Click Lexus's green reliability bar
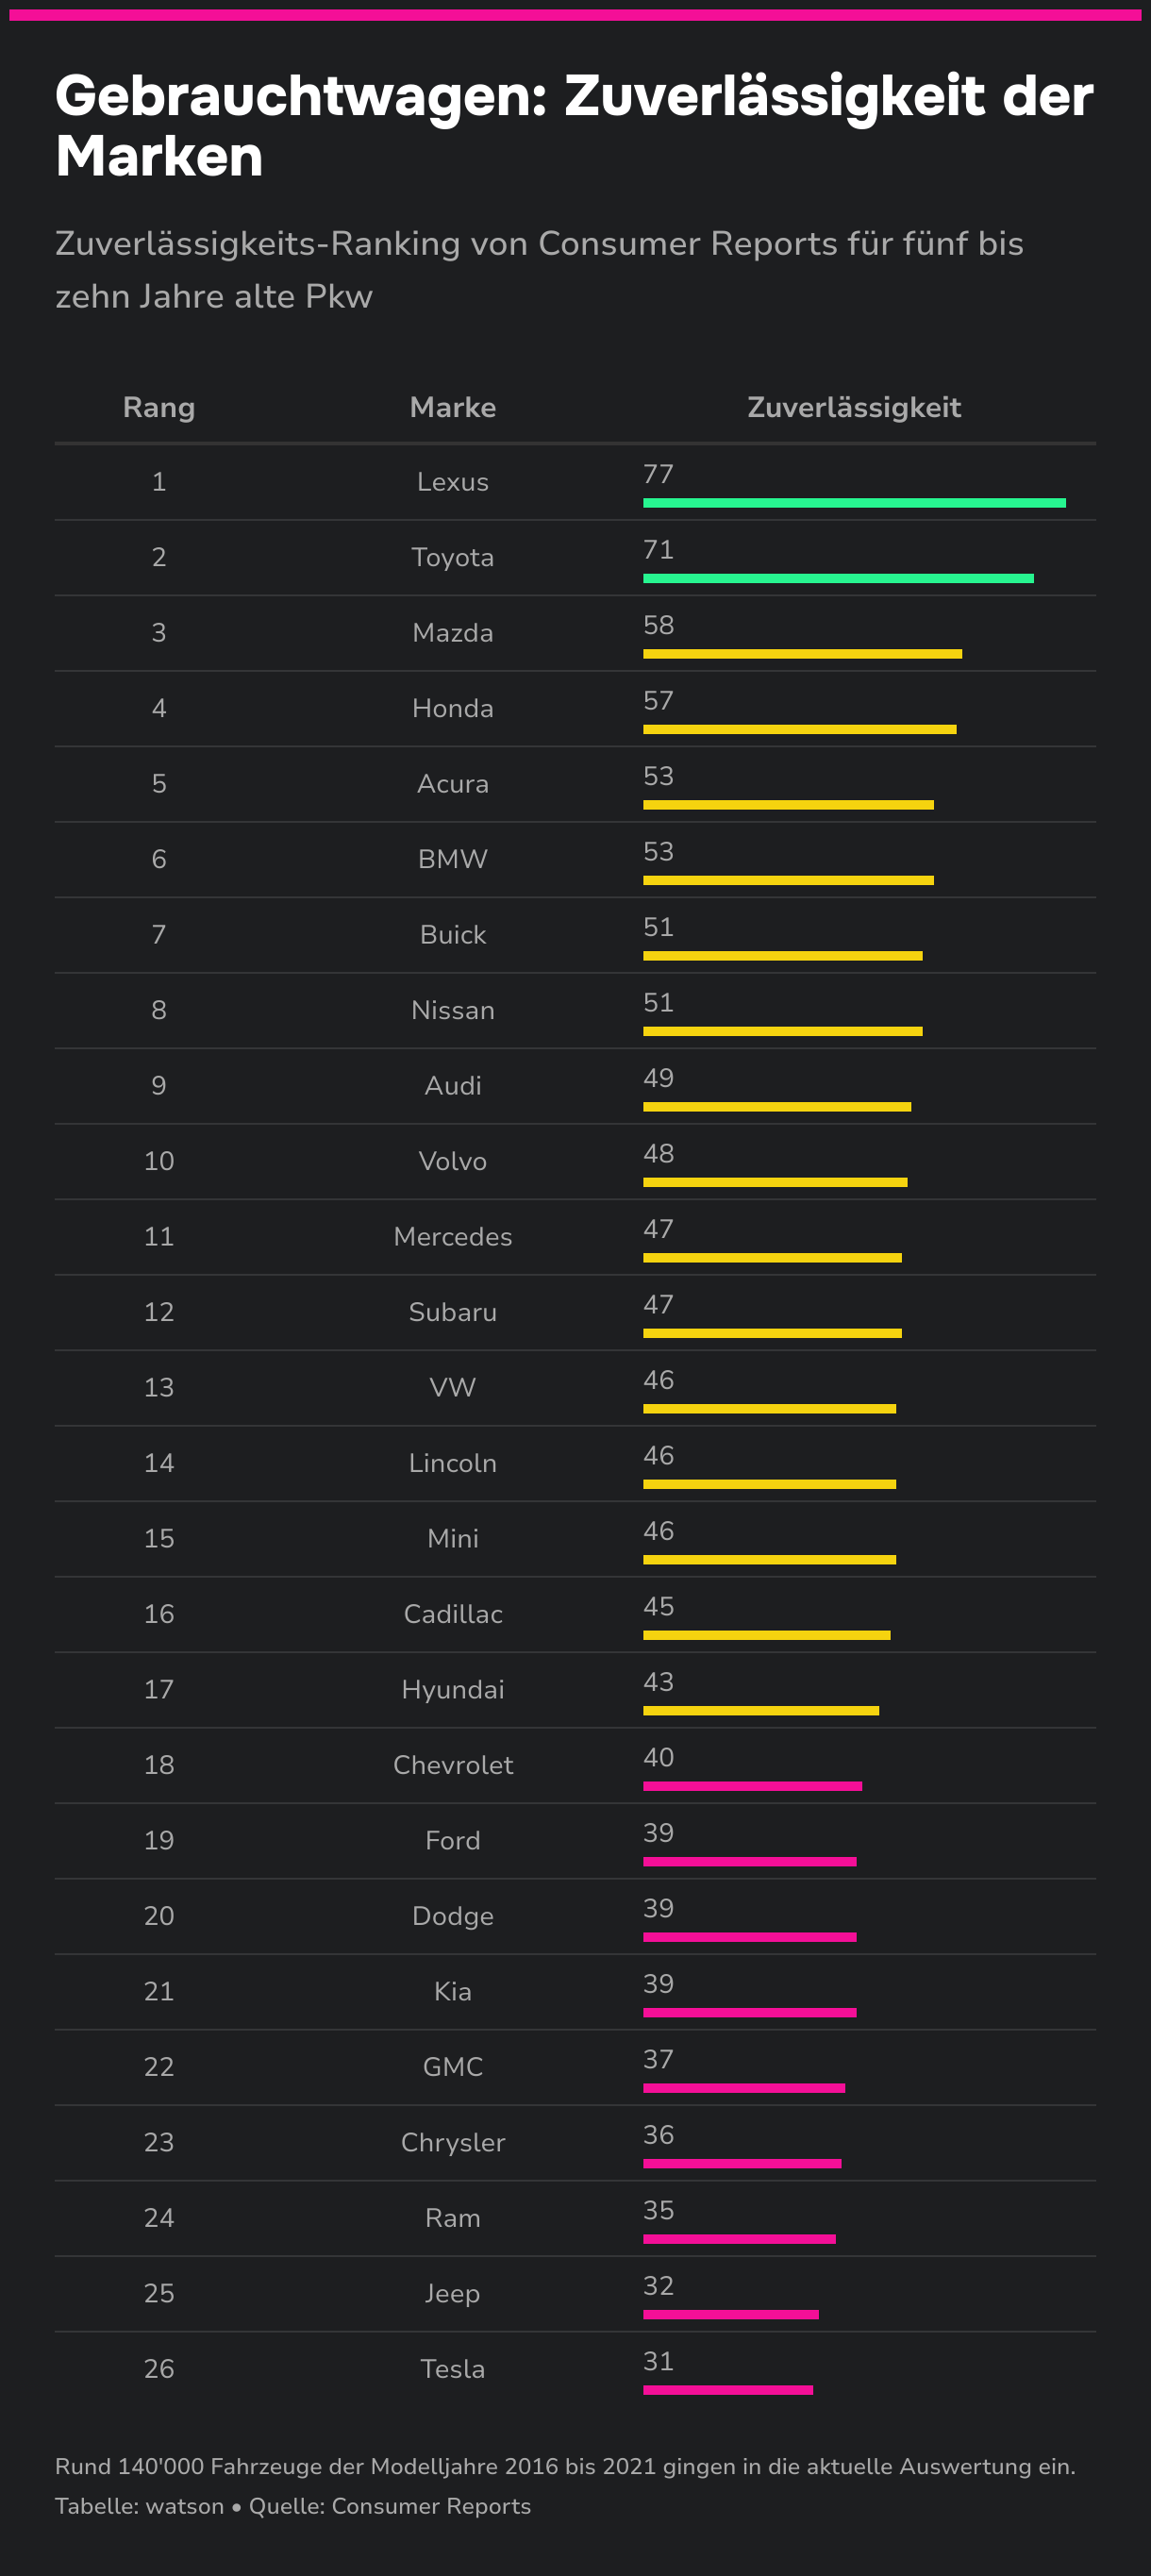 click(854, 503)
